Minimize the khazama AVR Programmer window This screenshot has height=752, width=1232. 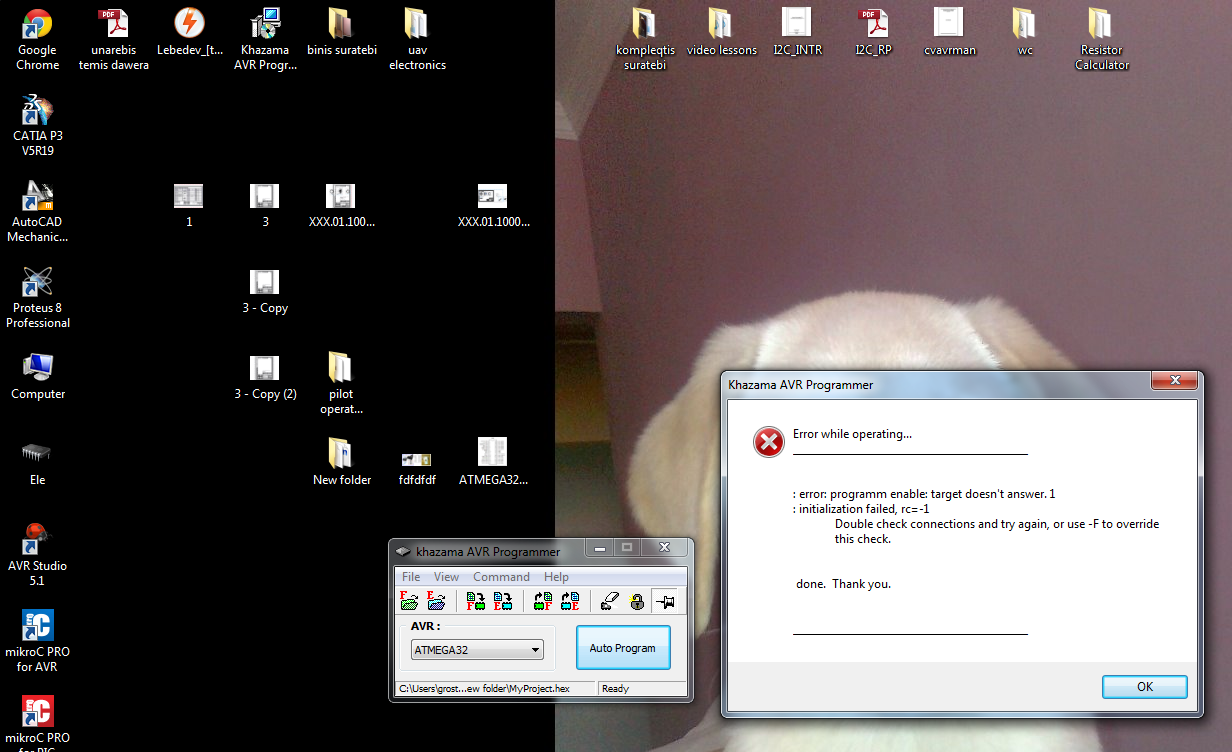tap(600, 547)
